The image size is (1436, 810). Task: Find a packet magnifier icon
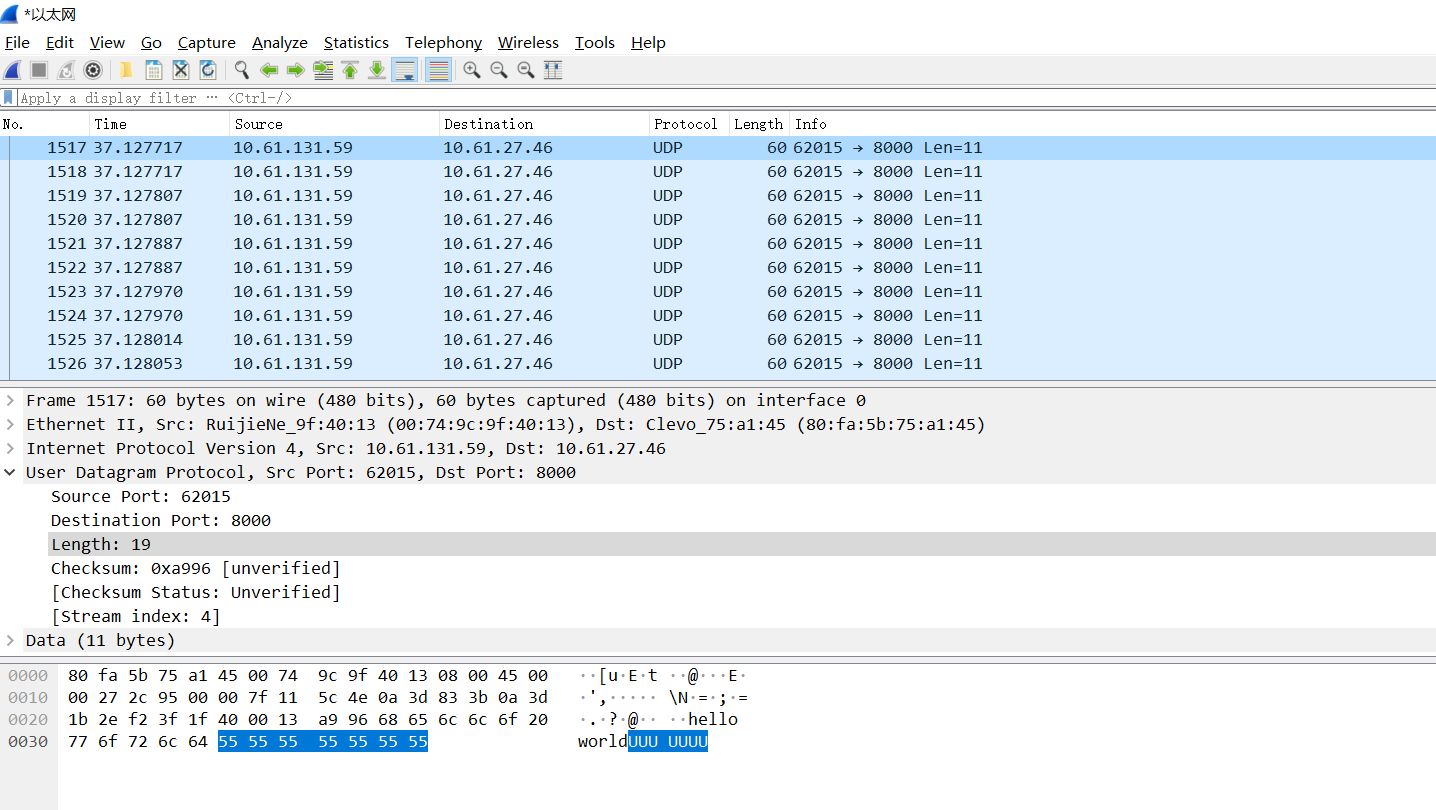tap(241, 70)
